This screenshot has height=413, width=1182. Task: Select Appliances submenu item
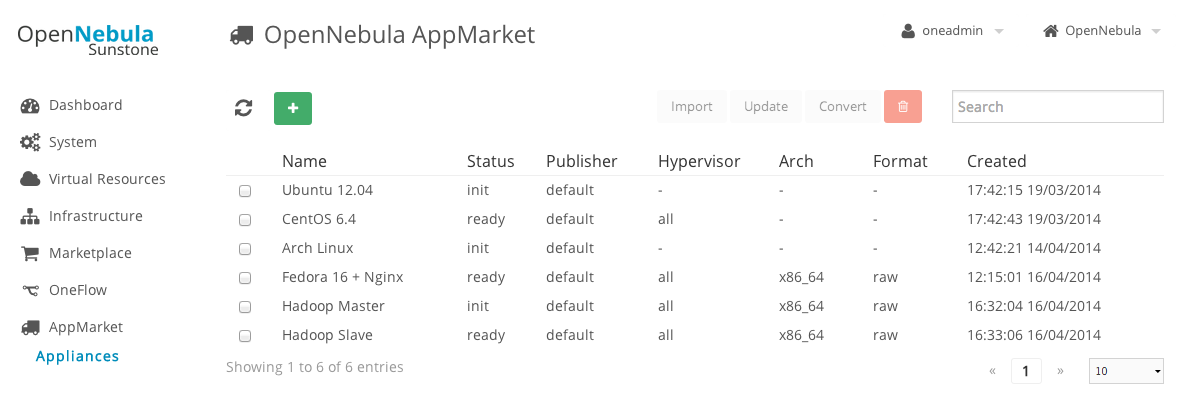click(78, 356)
